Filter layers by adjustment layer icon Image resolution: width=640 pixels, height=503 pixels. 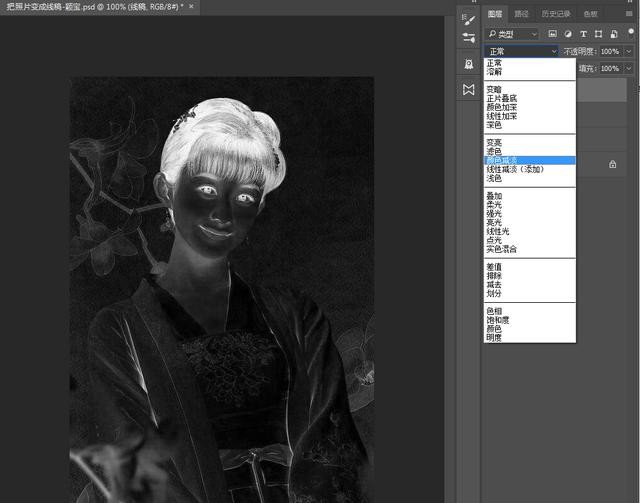(568, 34)
